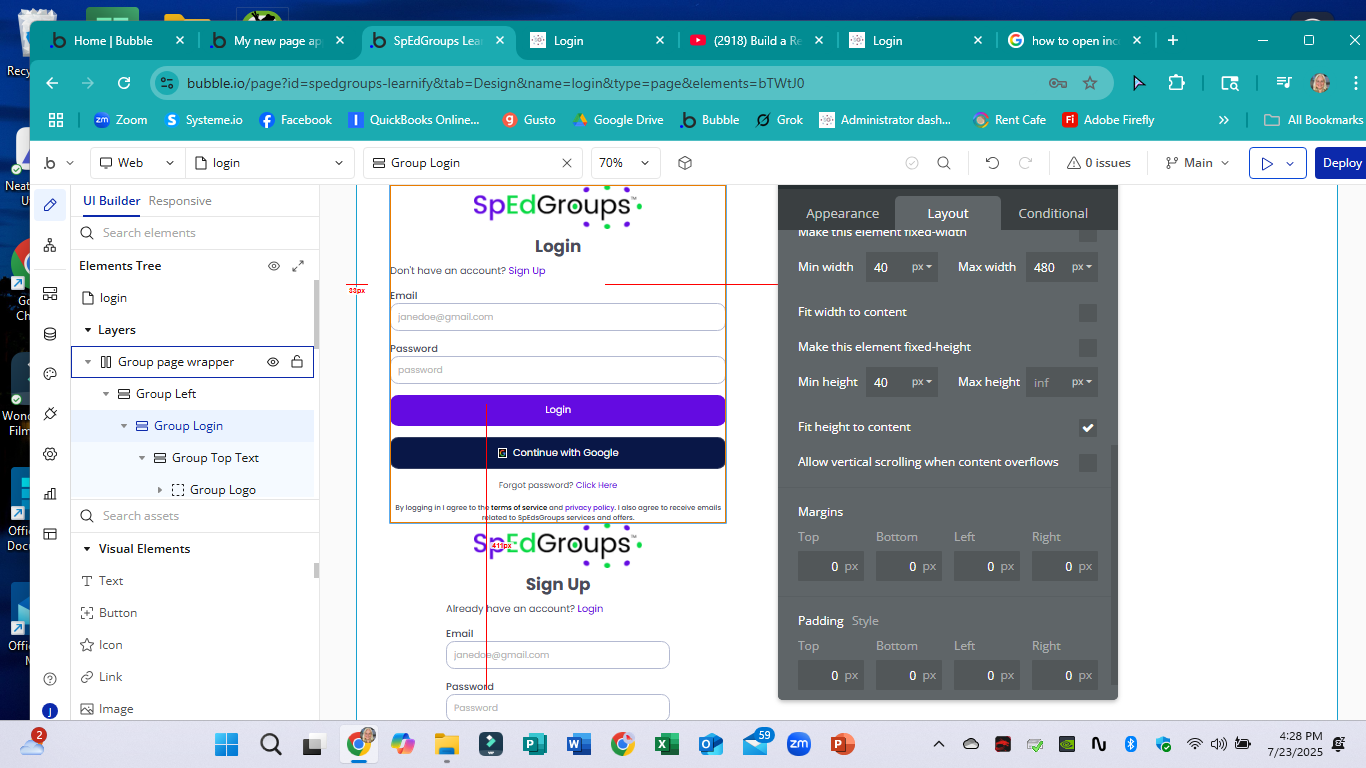The height and width of the screenshot is (768, 1366).
Task: Switch to the Responsive tab
Action: [x=180, y=201]
